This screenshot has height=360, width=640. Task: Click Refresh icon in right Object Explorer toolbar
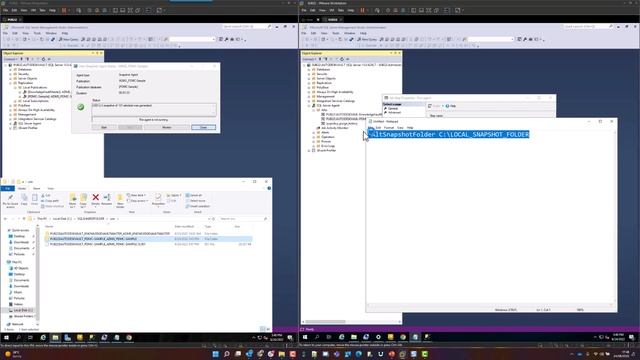[342, 59]
